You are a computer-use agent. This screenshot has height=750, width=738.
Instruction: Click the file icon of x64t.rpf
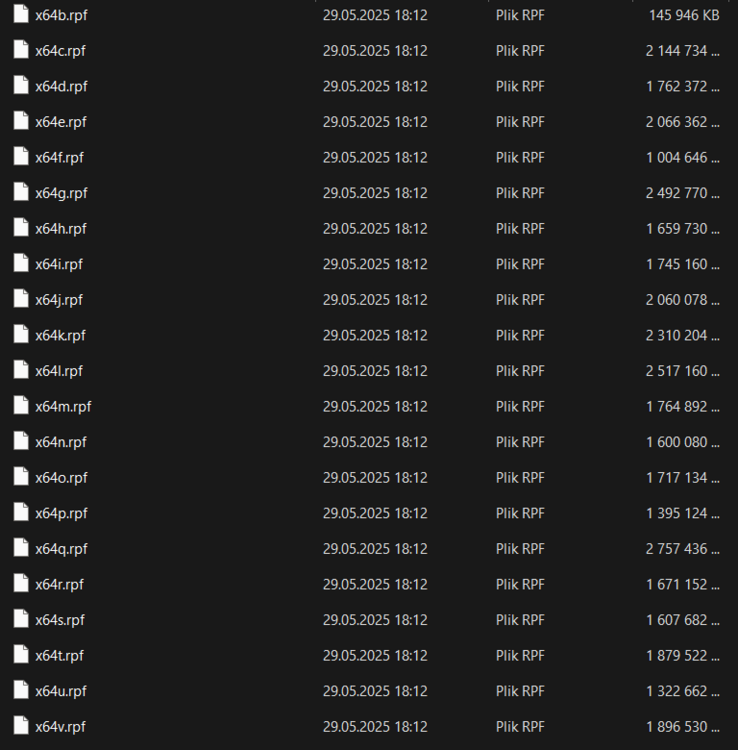[x=21, y=654]
